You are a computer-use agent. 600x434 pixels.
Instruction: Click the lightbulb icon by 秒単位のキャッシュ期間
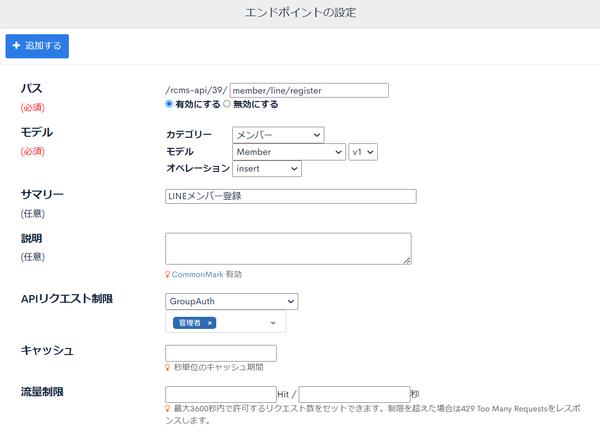point(168,367)
